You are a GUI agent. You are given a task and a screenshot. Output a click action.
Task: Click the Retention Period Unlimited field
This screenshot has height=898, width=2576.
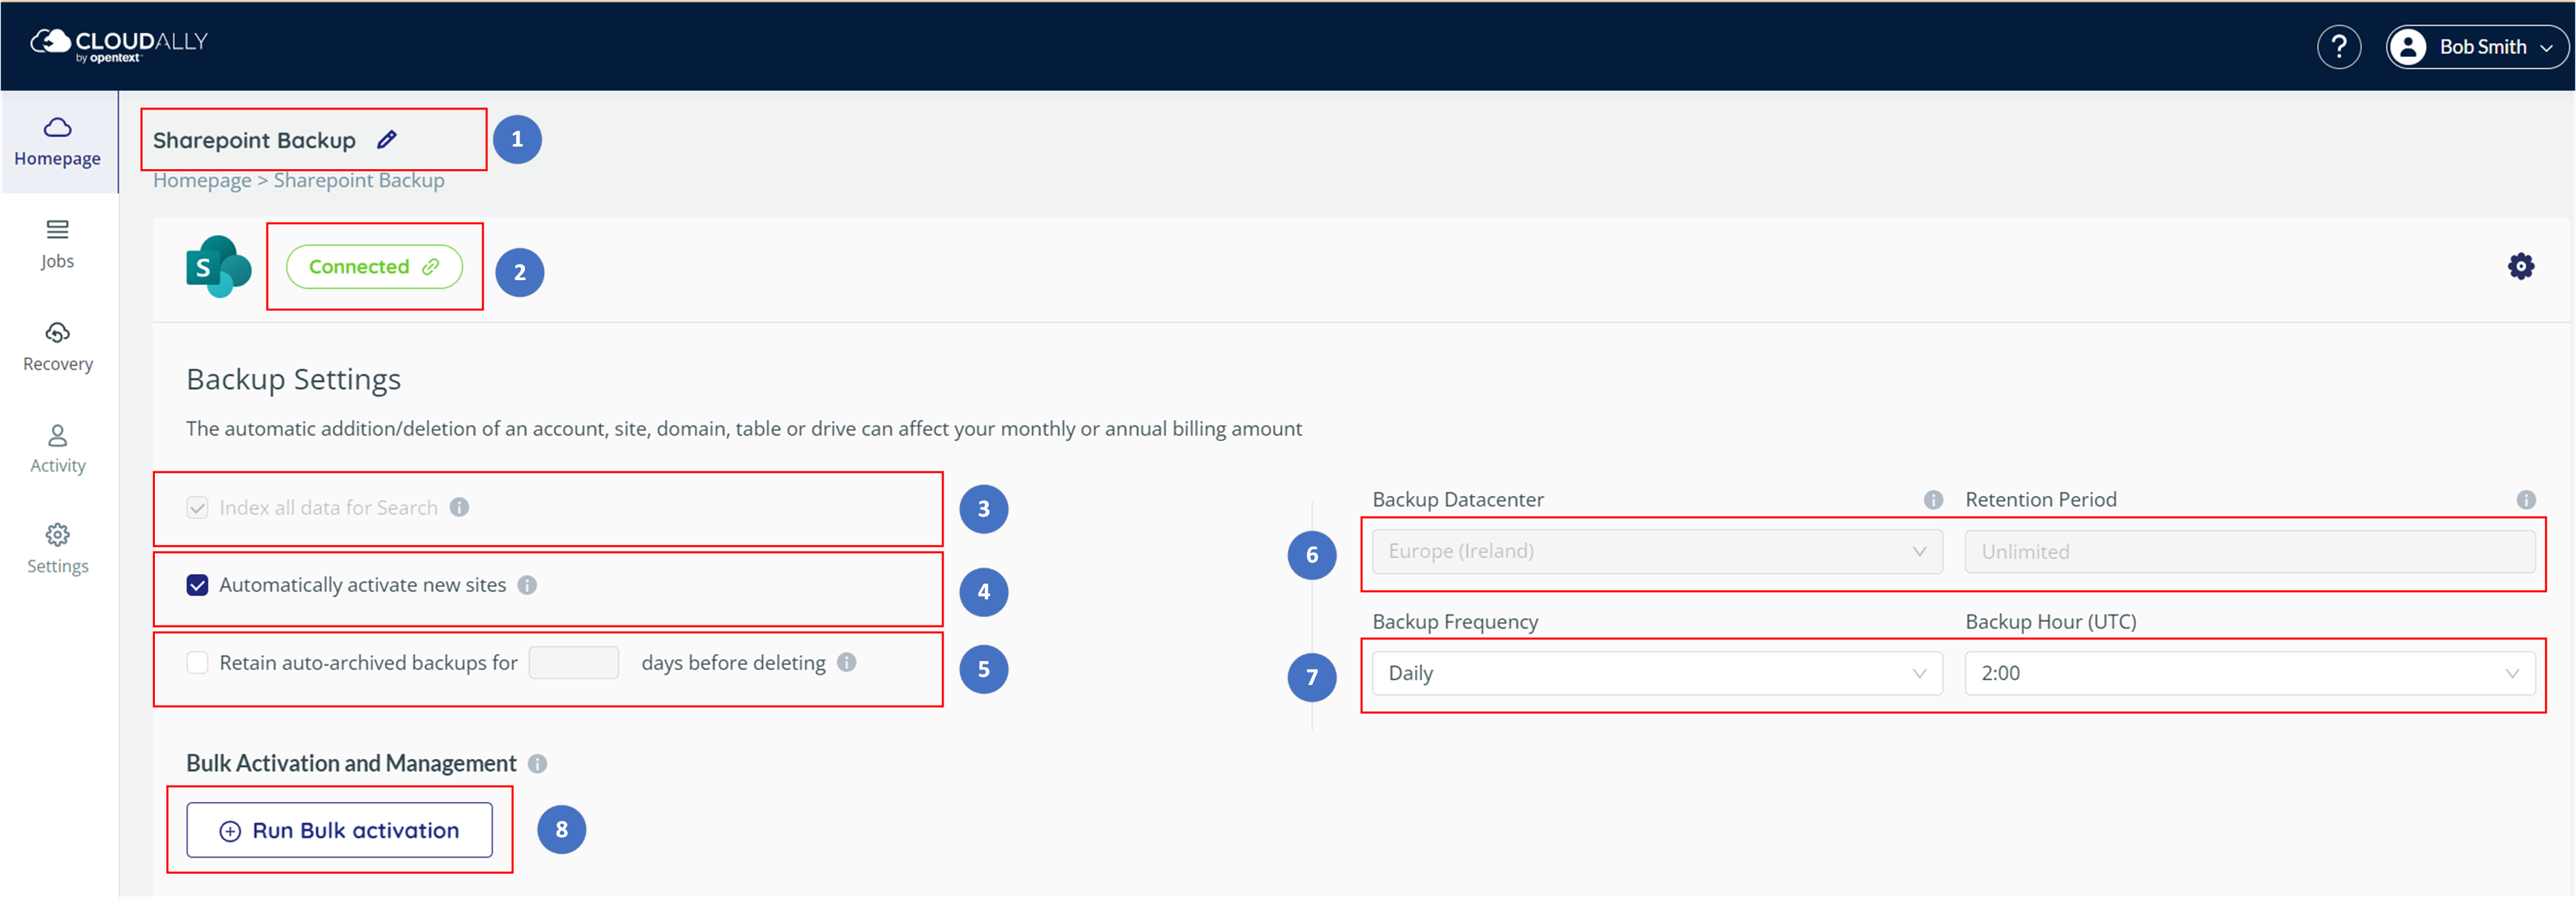click(2250, 551)
